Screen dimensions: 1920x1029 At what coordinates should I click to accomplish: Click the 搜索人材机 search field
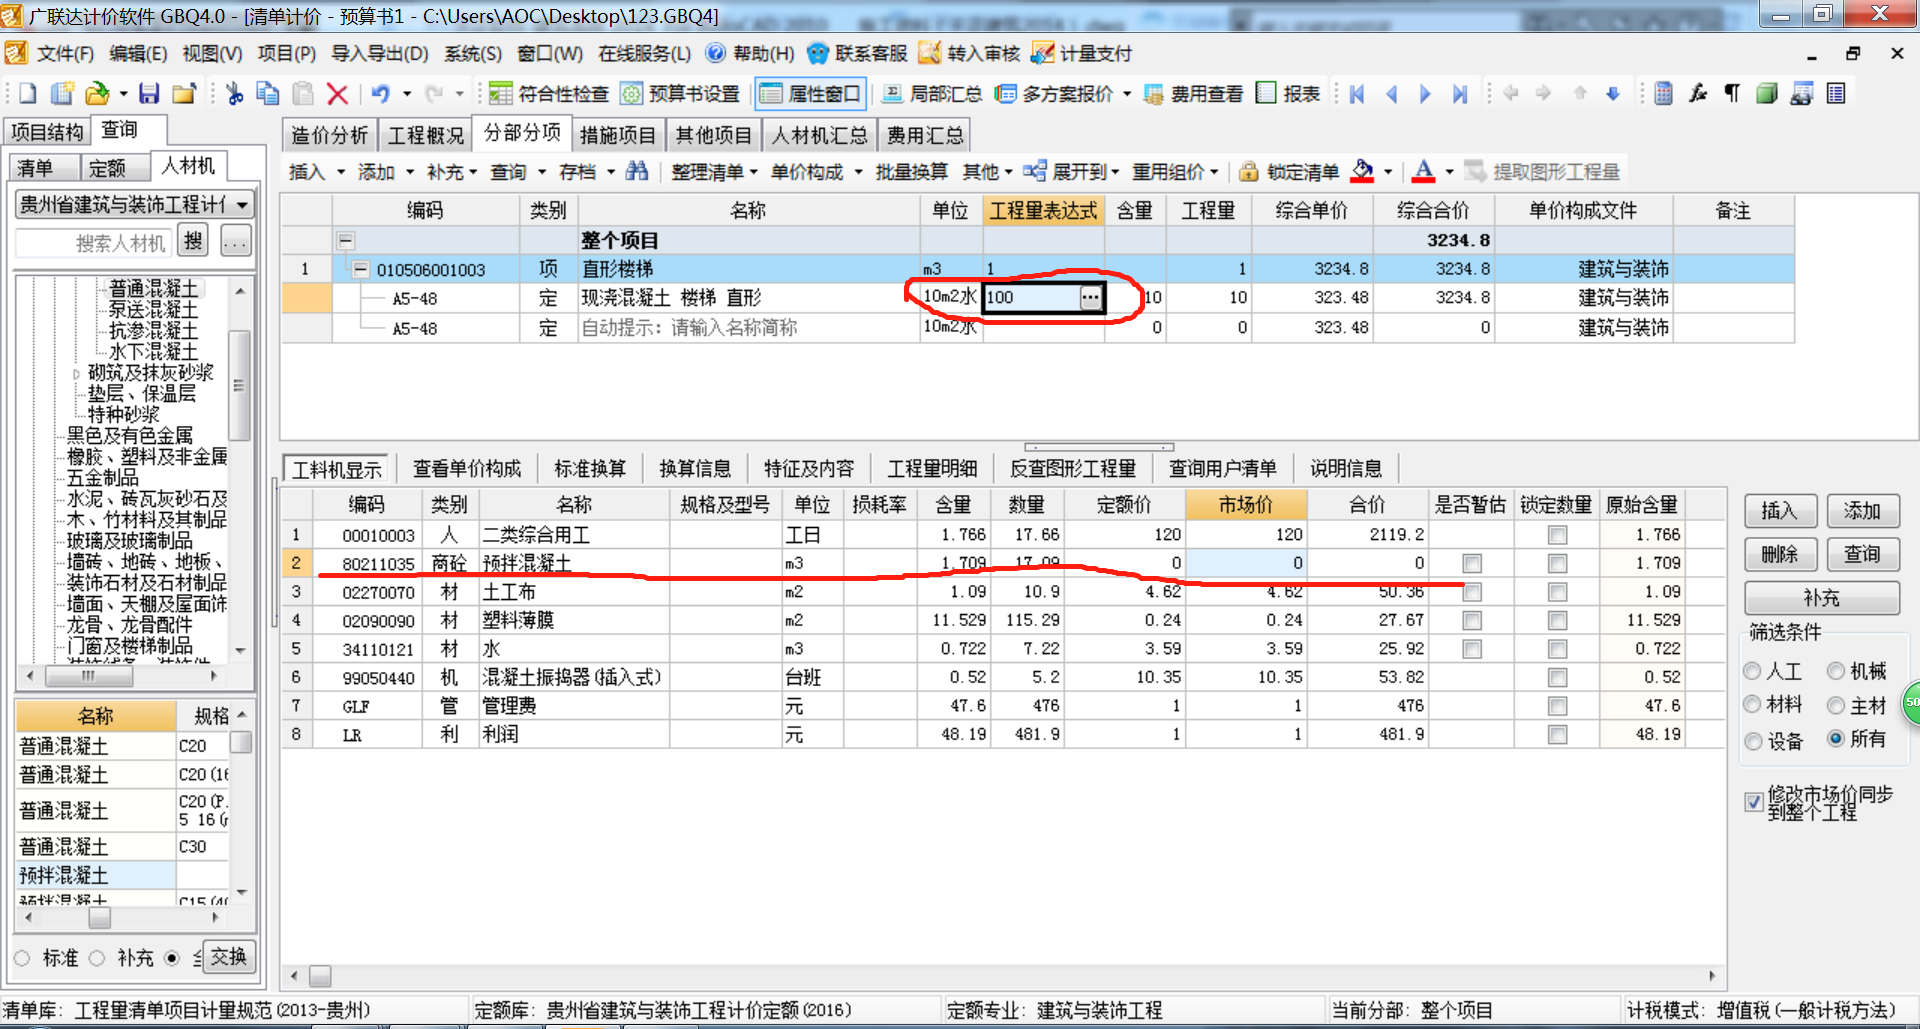(x=96, y=242)
